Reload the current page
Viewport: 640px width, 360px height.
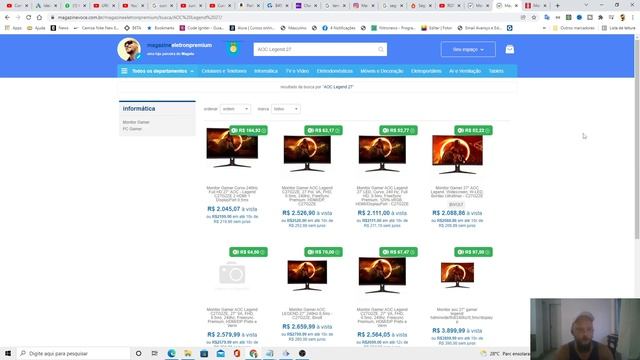(x=28, y=18)
